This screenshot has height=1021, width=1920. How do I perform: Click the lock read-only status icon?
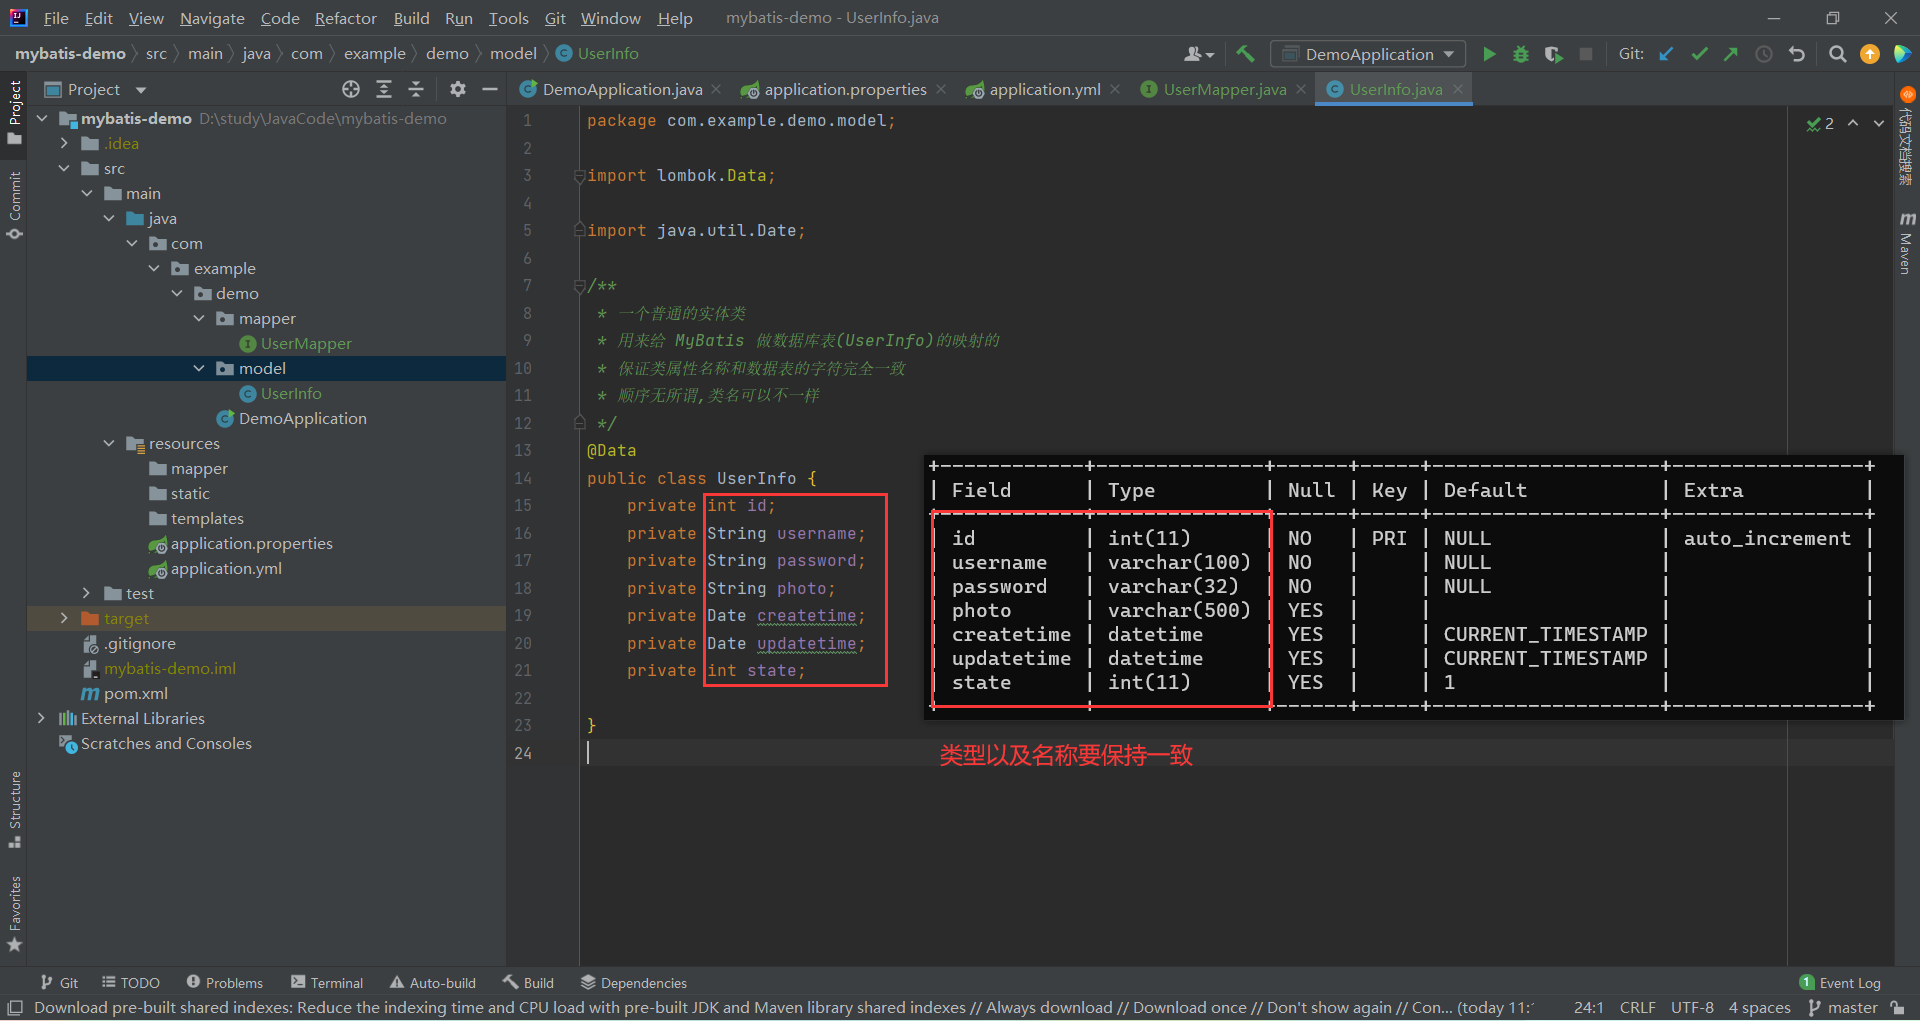[1898, 1008]
